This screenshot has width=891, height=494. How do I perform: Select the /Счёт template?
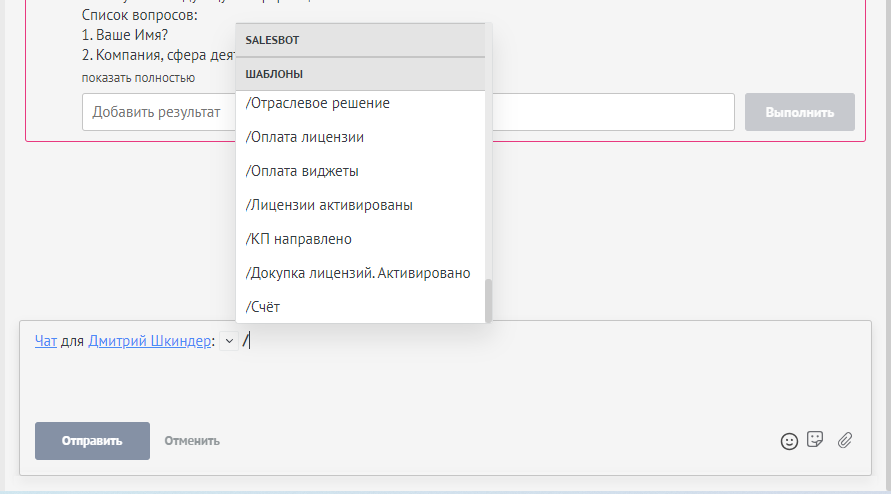(262, 307)
